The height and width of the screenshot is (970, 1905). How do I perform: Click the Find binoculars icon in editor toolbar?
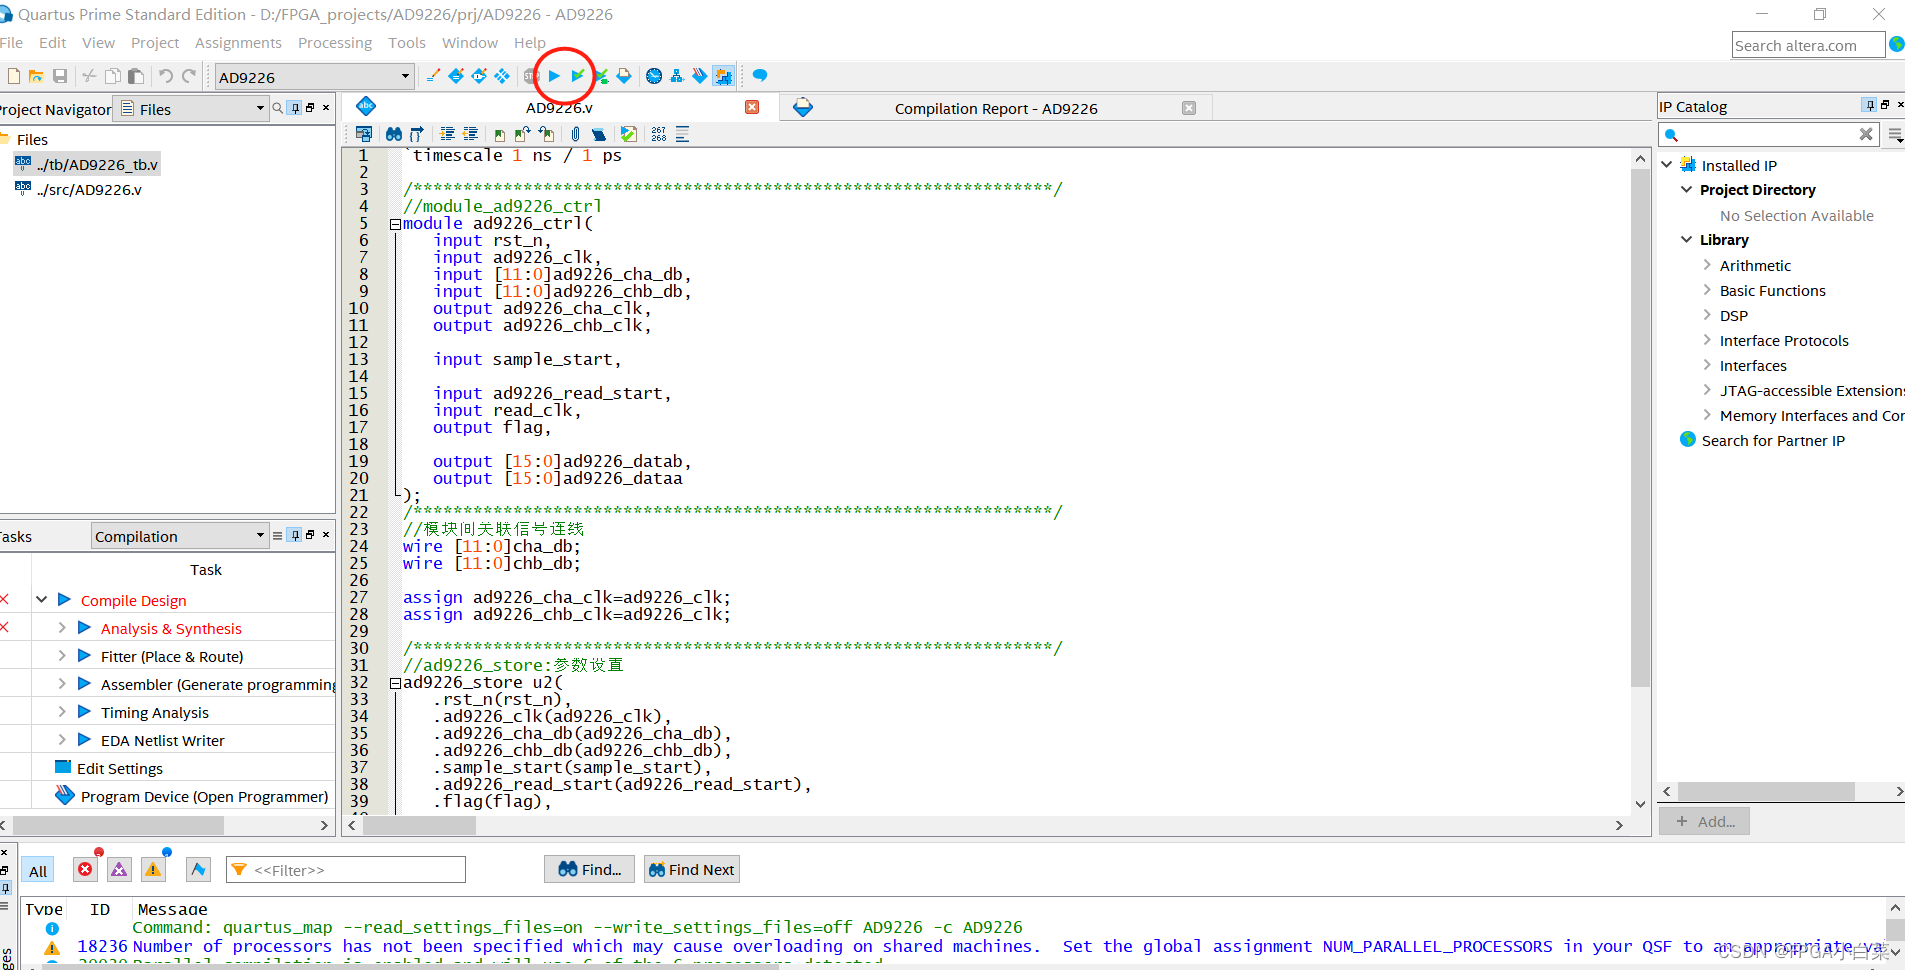coord(394,134)
